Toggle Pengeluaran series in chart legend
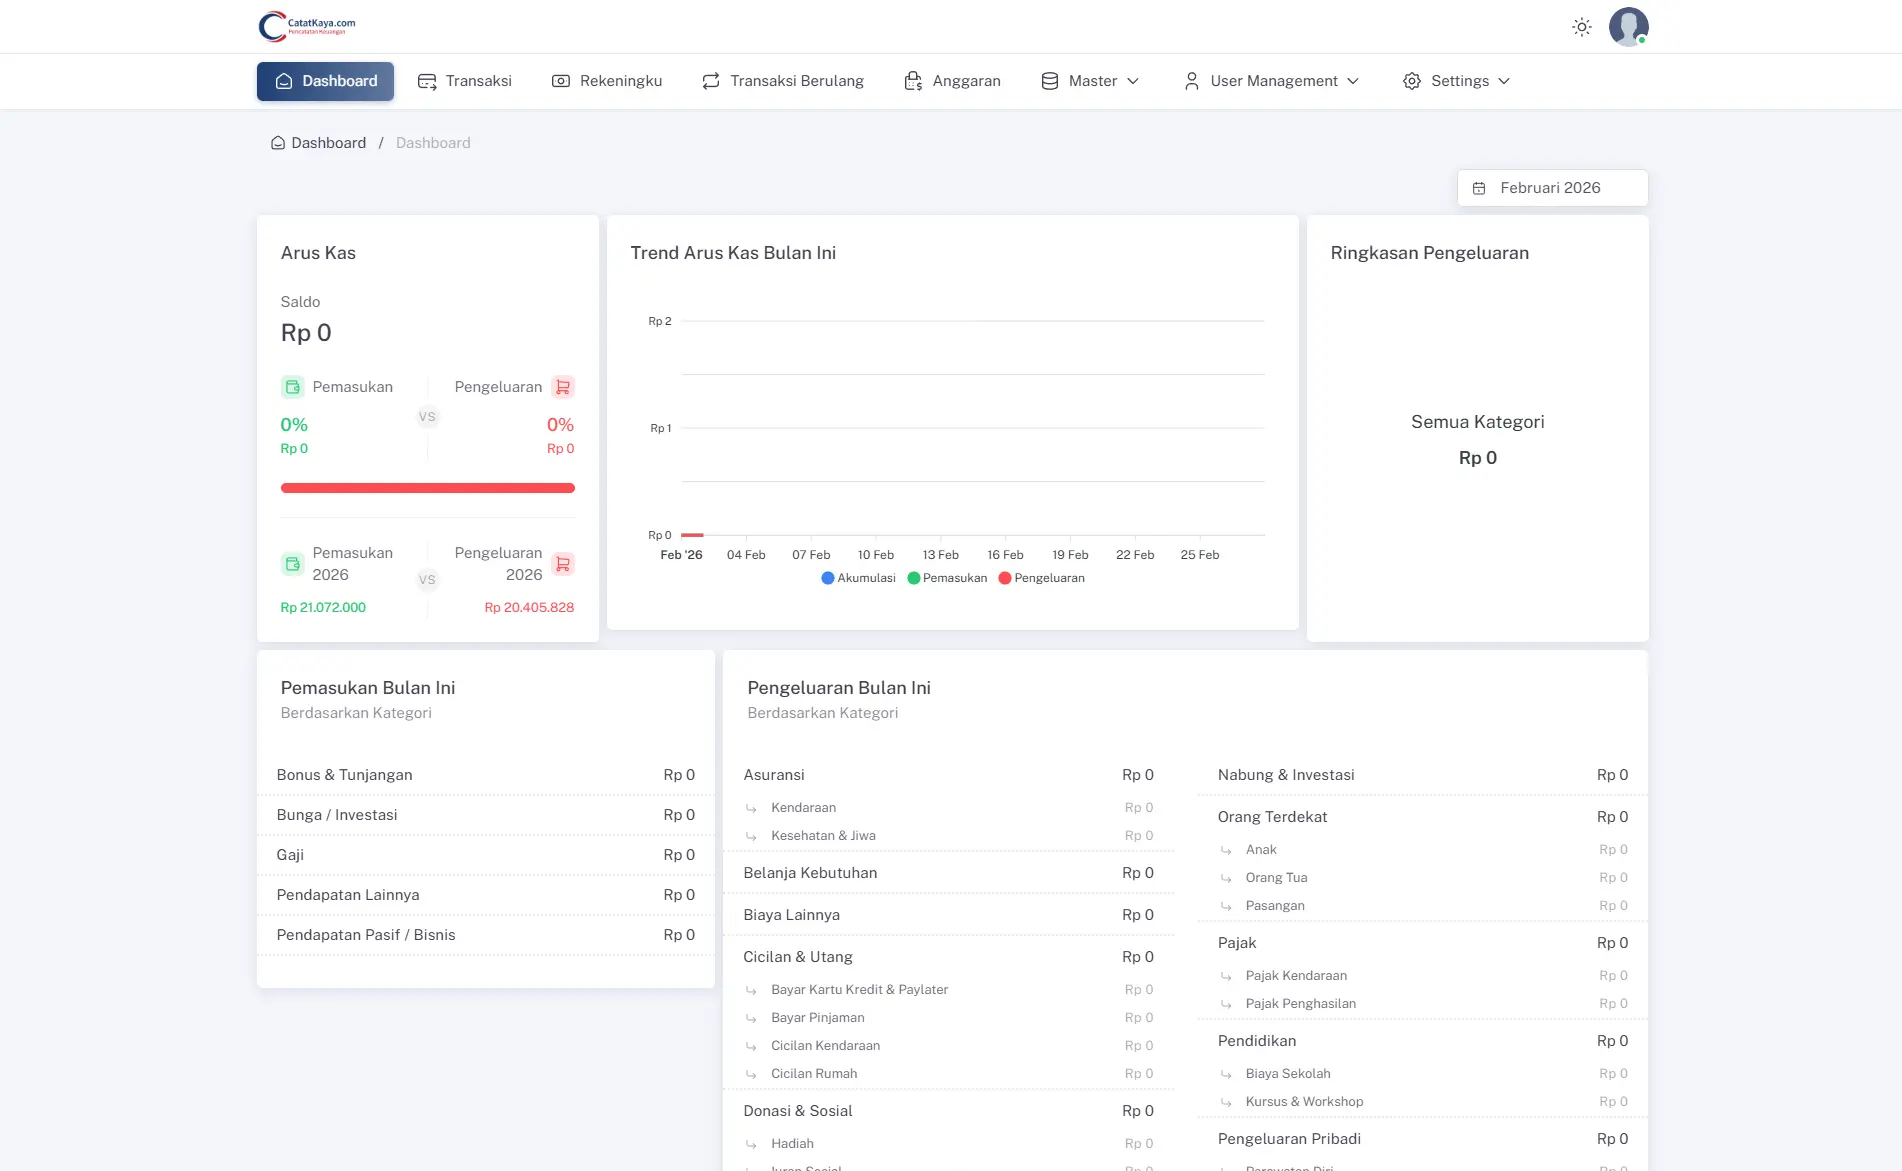Screen dimensions: 1902x1171 (x=1041, y=578)
